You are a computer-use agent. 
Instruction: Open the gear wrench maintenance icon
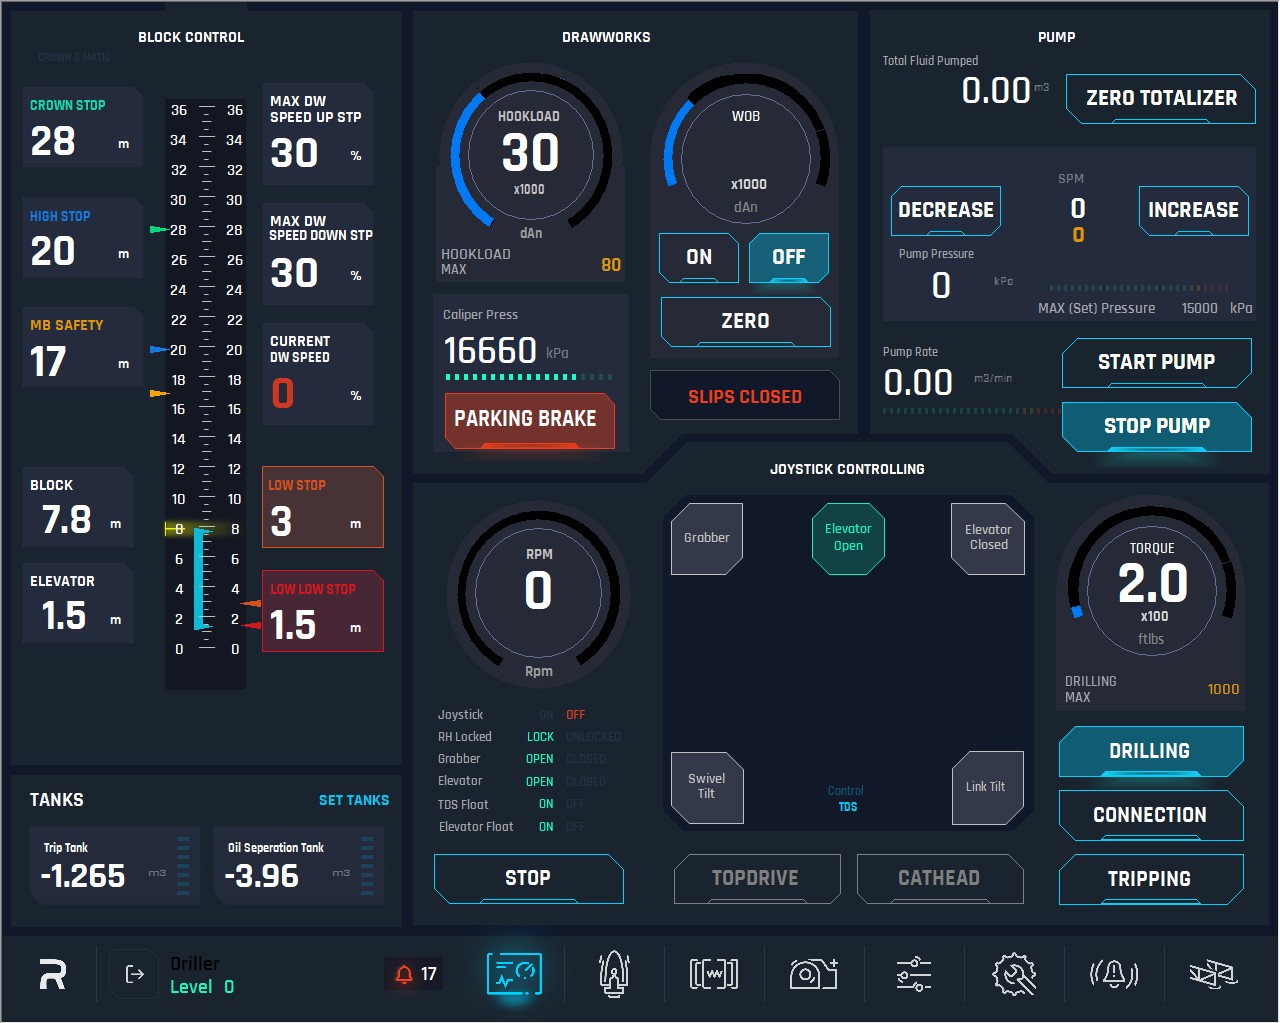[x=1014, y=973]
